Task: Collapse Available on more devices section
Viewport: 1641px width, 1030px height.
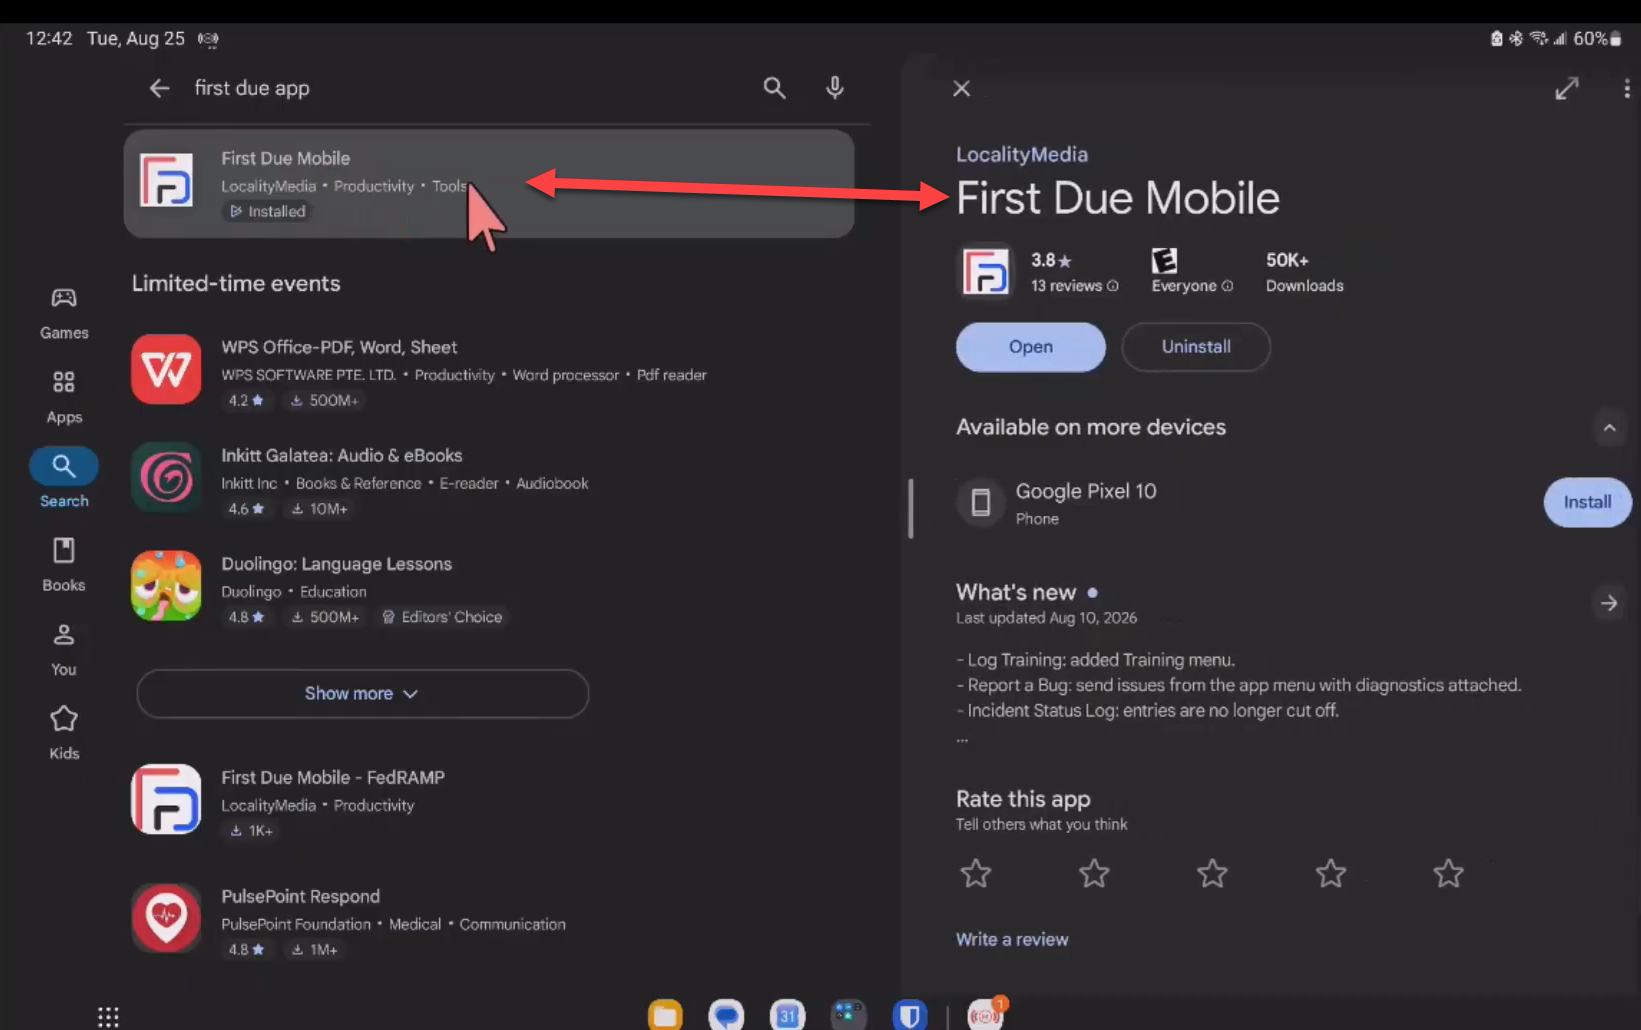Action: (1609, 428)
